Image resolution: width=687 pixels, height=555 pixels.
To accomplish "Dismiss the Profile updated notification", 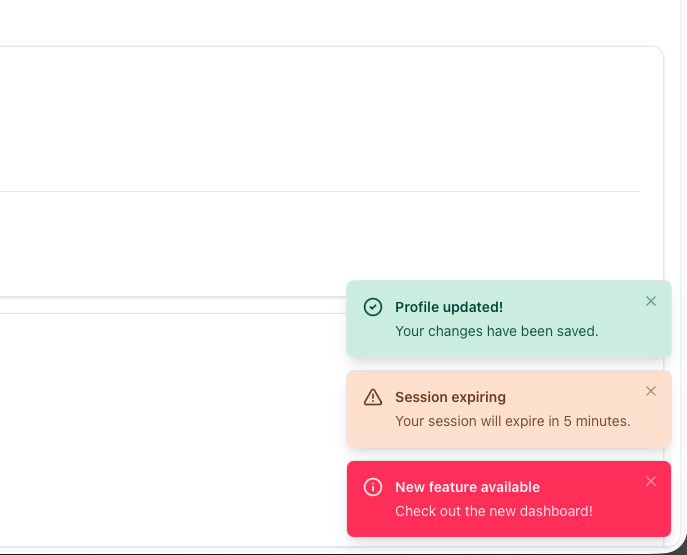I will (651, 301).
